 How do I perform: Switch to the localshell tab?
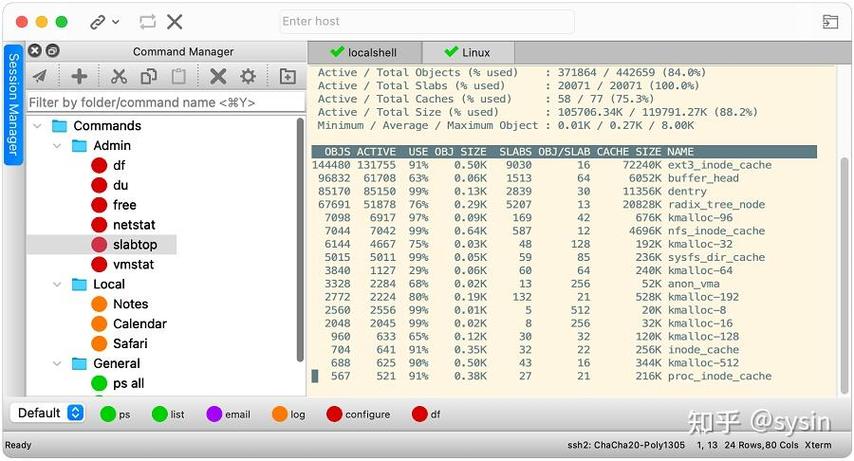[x=364, y=53]
